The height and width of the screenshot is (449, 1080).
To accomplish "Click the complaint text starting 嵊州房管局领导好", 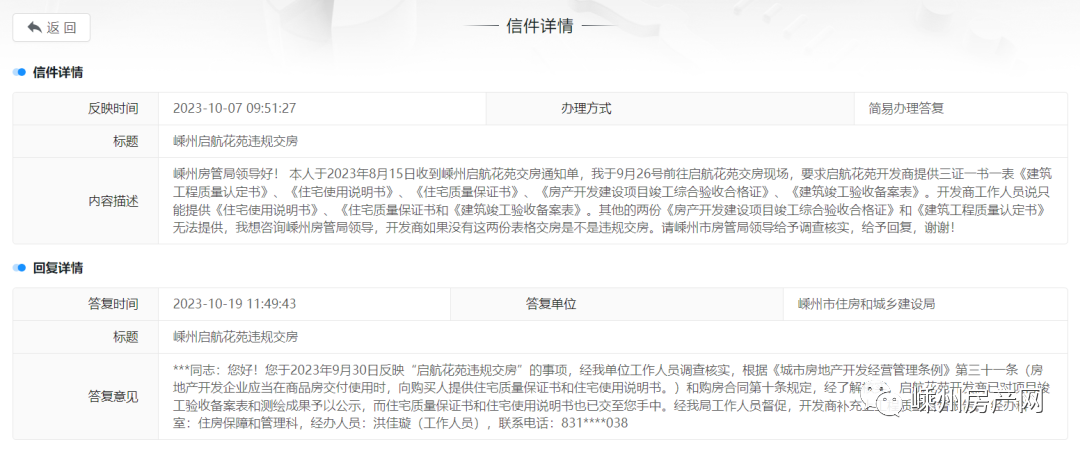I will tap(610, 200).
